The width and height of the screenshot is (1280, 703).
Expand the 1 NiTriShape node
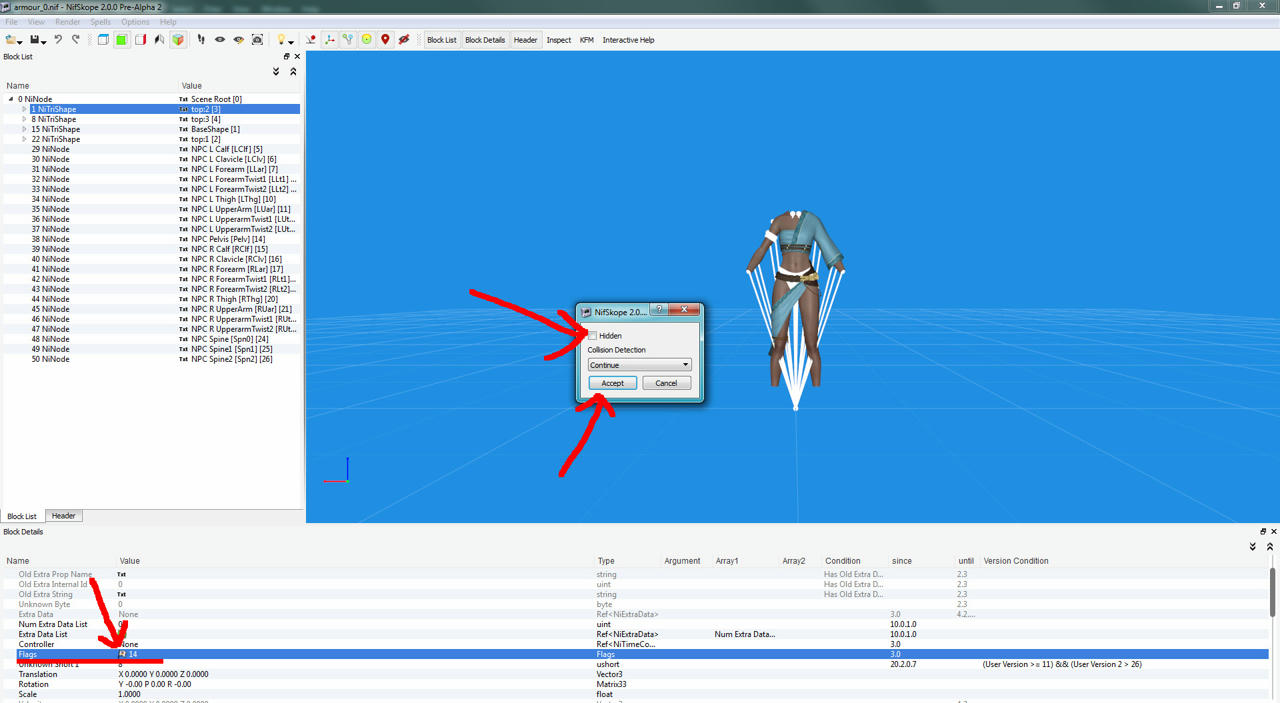[24, 109]
